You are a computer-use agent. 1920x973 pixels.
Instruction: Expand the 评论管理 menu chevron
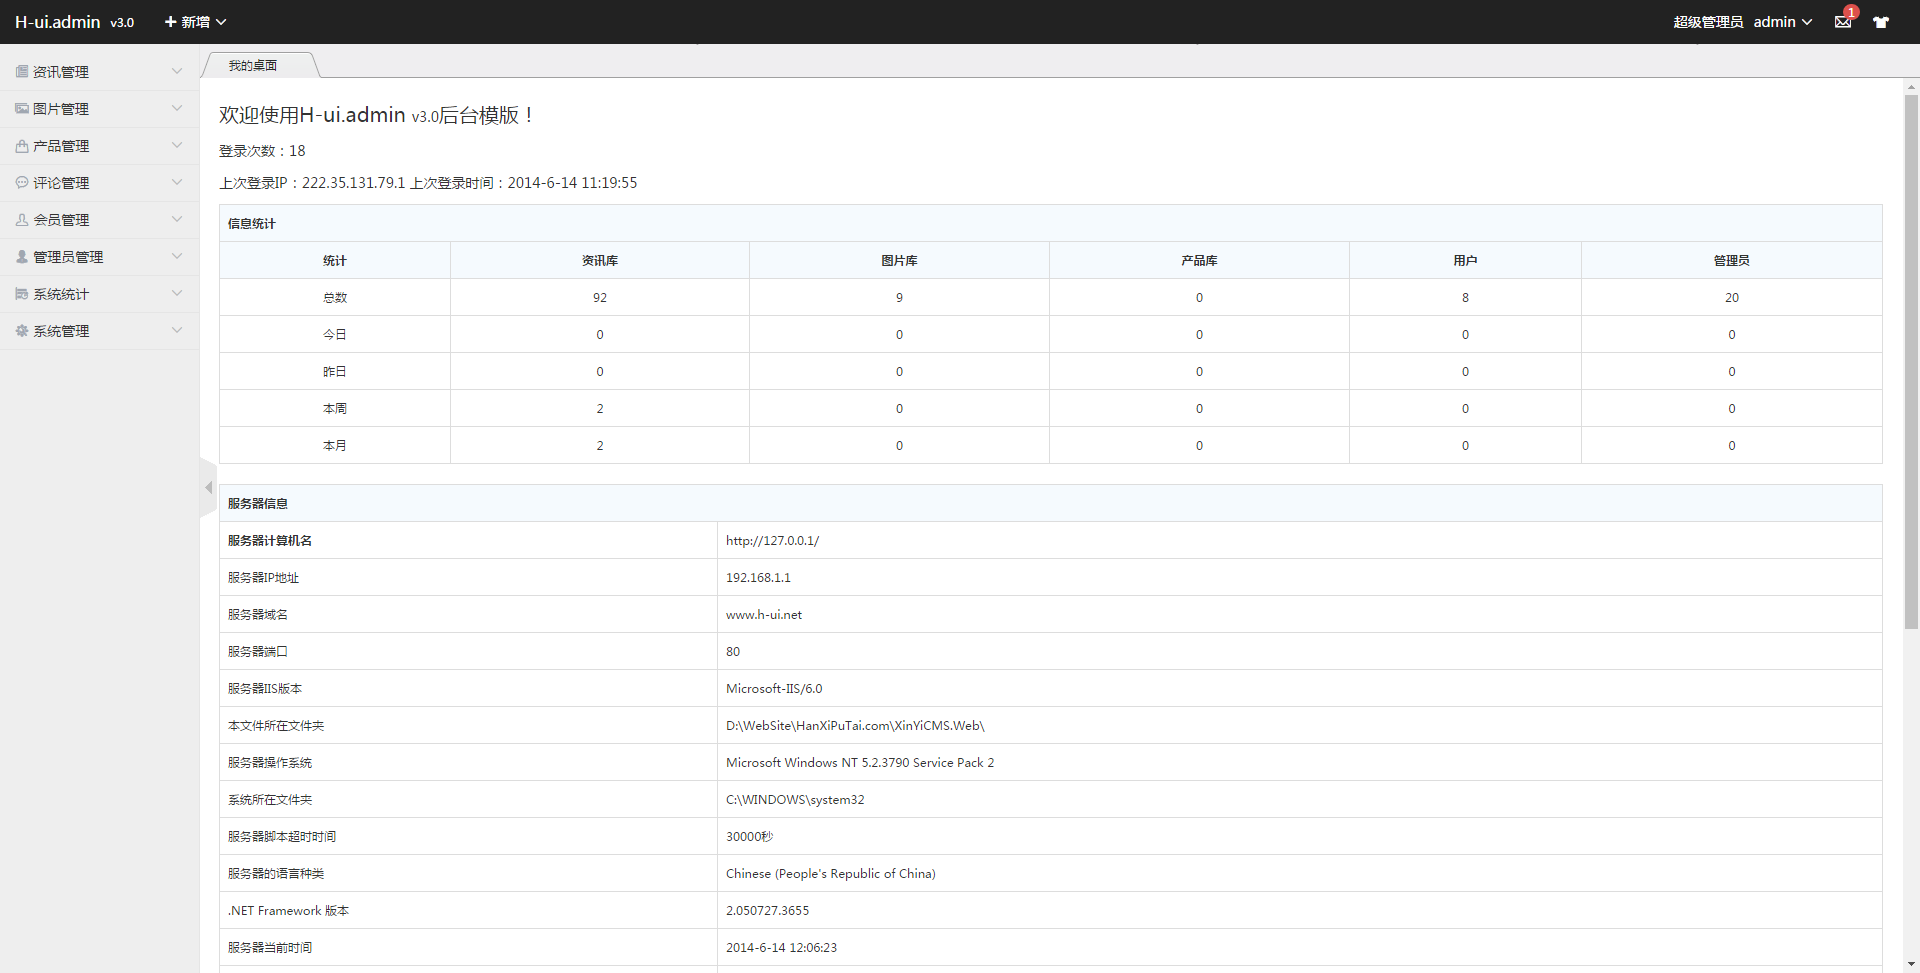pyautogui.click(x=177, y=182)
